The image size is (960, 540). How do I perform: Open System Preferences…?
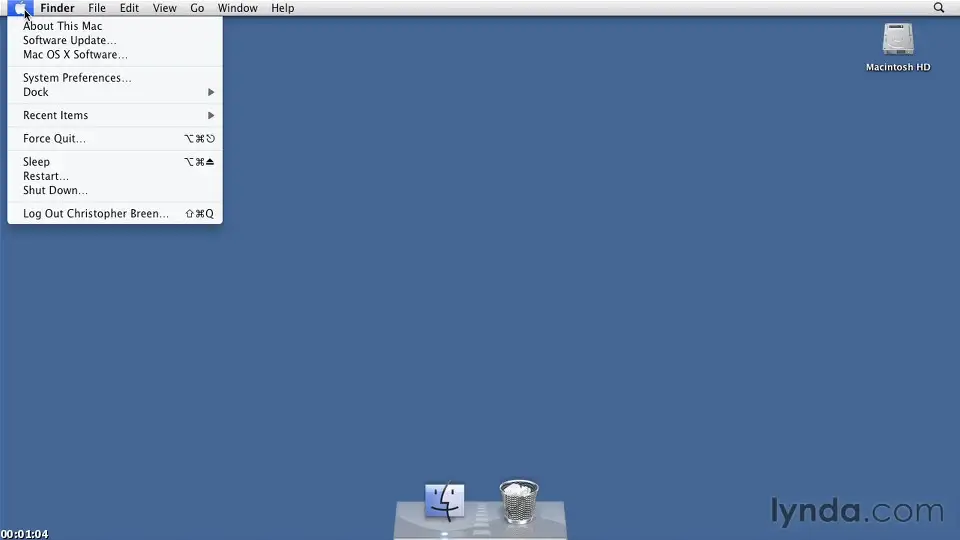click(x=114, y=78)
